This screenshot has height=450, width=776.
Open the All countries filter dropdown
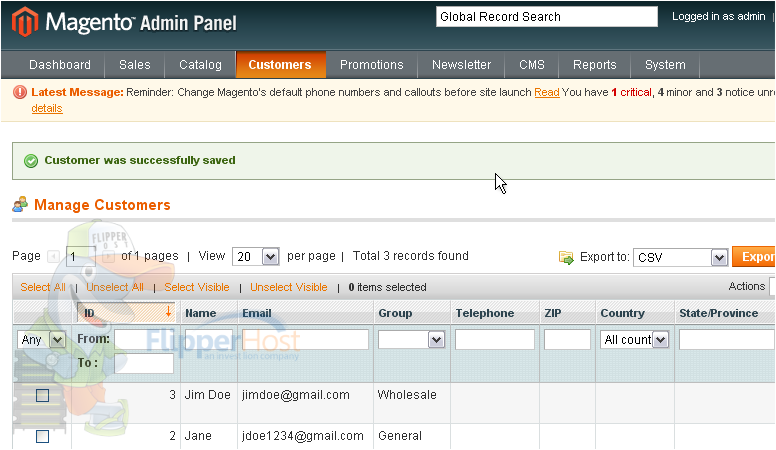[x=634, y=340]
